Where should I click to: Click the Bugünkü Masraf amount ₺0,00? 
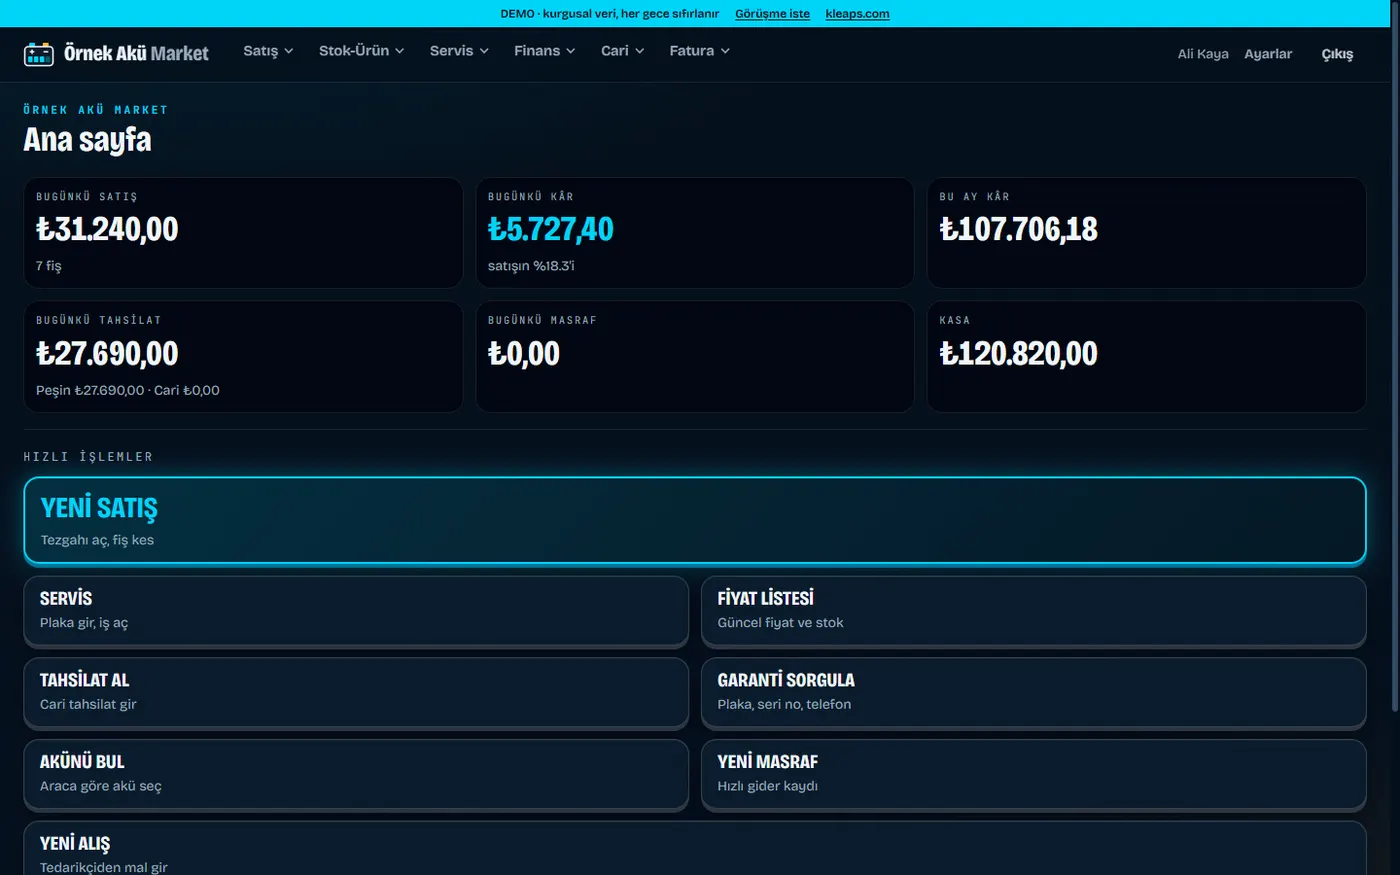click(524, 353)
